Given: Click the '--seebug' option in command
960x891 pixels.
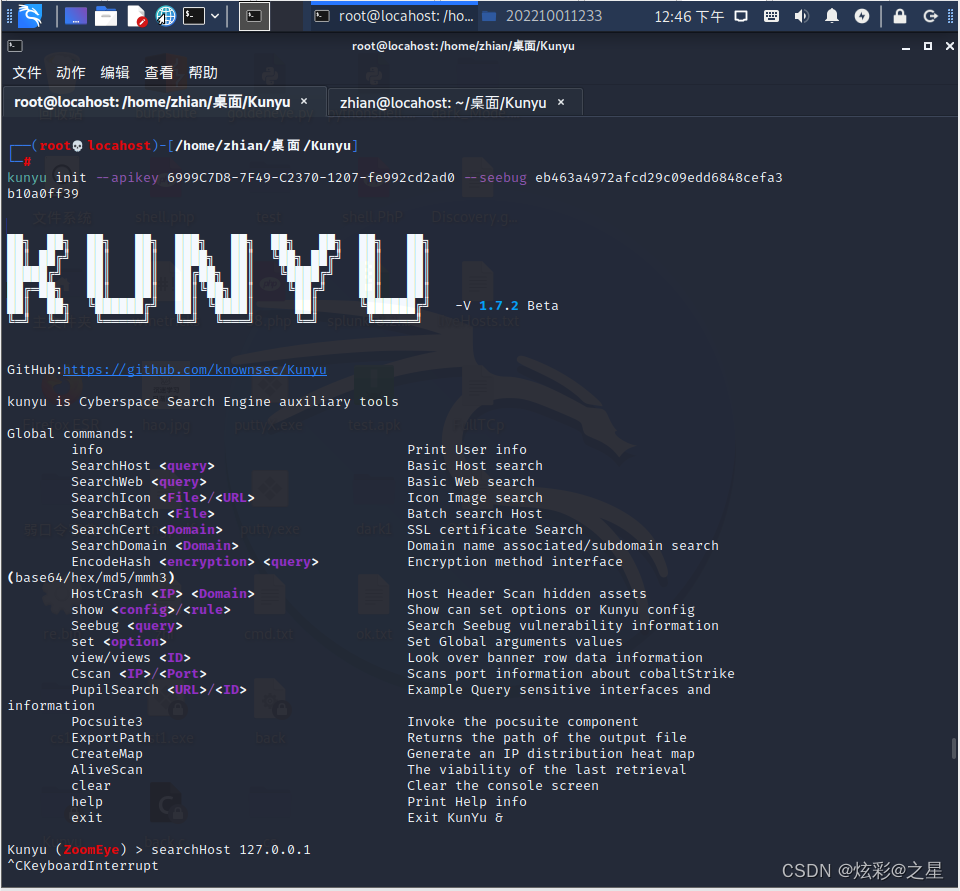Looking at the screenshot, I should [495, 178].
